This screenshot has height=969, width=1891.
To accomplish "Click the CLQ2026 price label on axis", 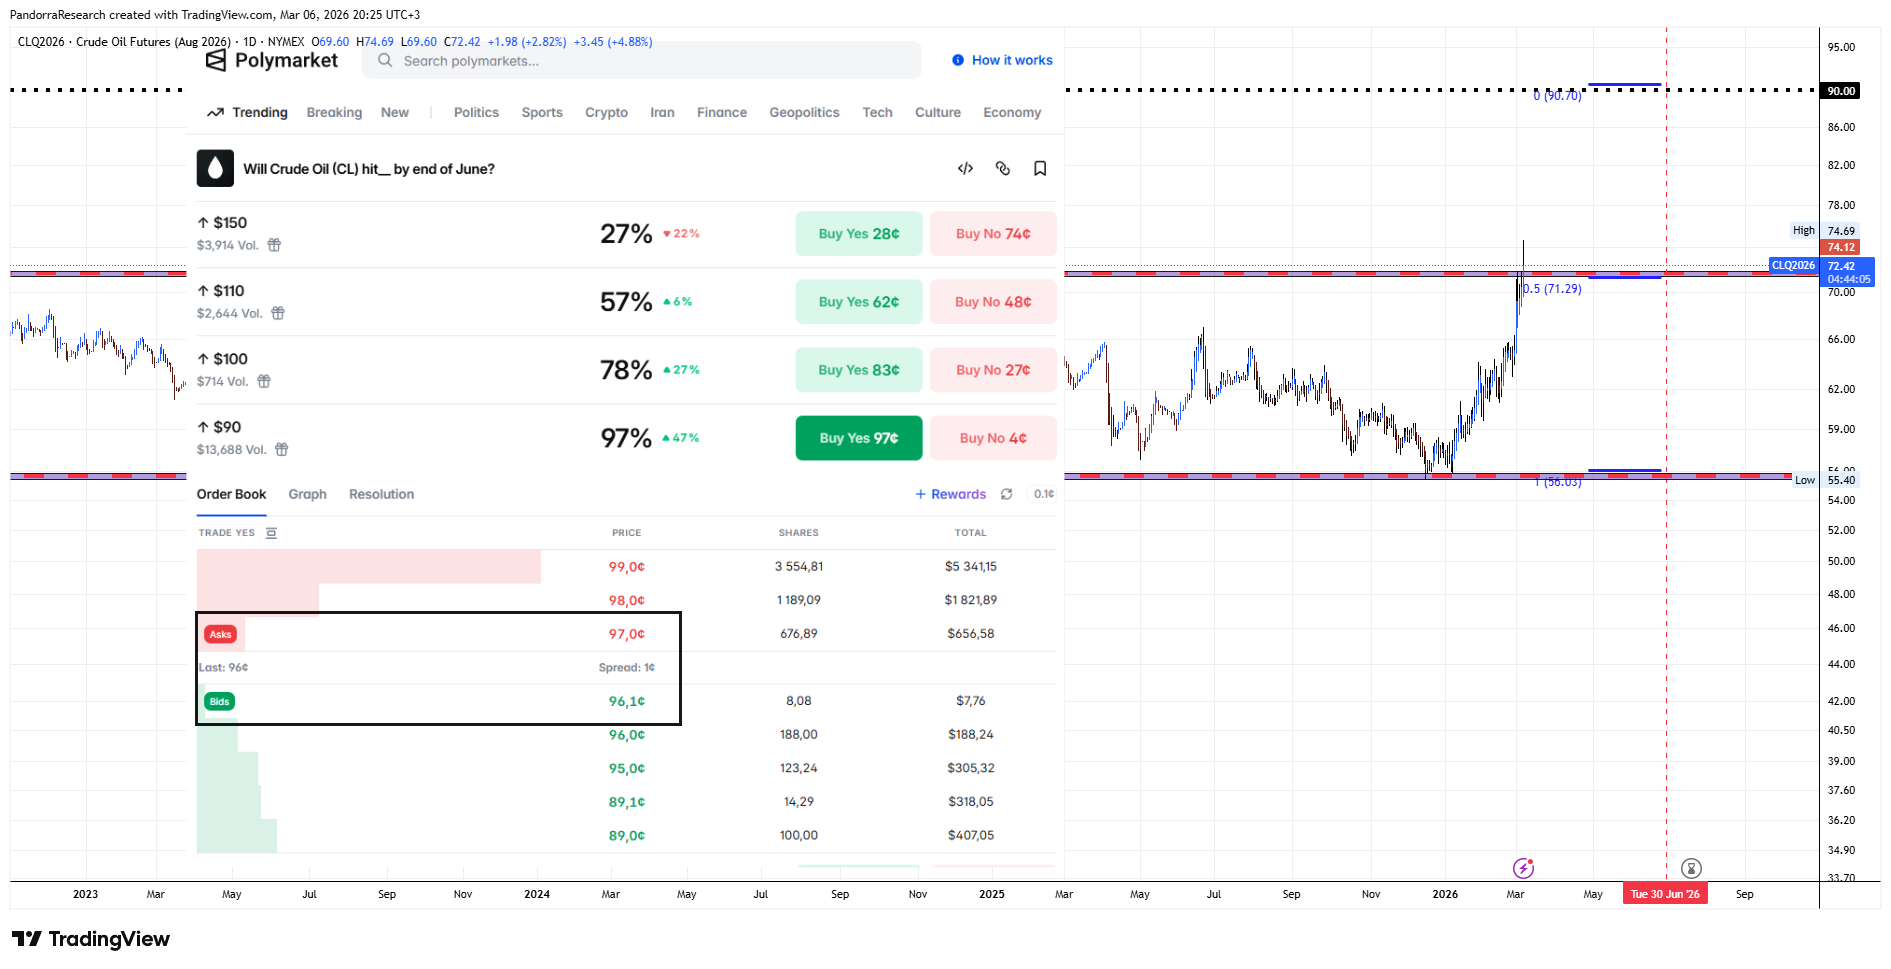I will point(1793,265).
